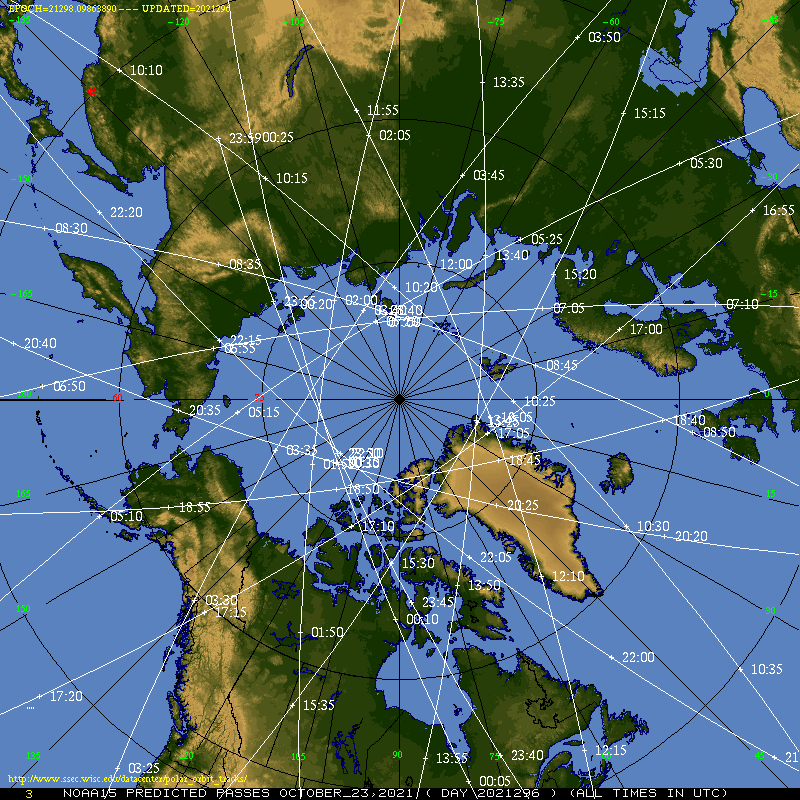Click the 17:15 time label
Image resolution: width=800 pixels, height=800 pixels.
point(231,612)
